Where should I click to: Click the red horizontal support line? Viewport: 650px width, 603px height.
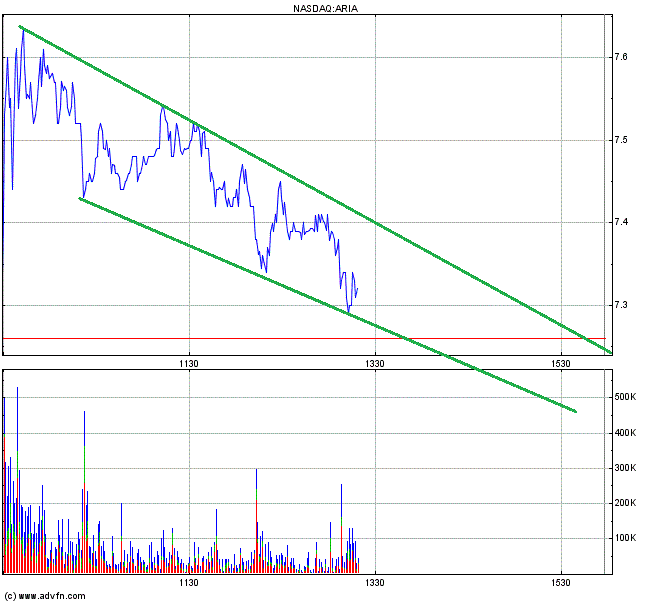pos(200,338)
